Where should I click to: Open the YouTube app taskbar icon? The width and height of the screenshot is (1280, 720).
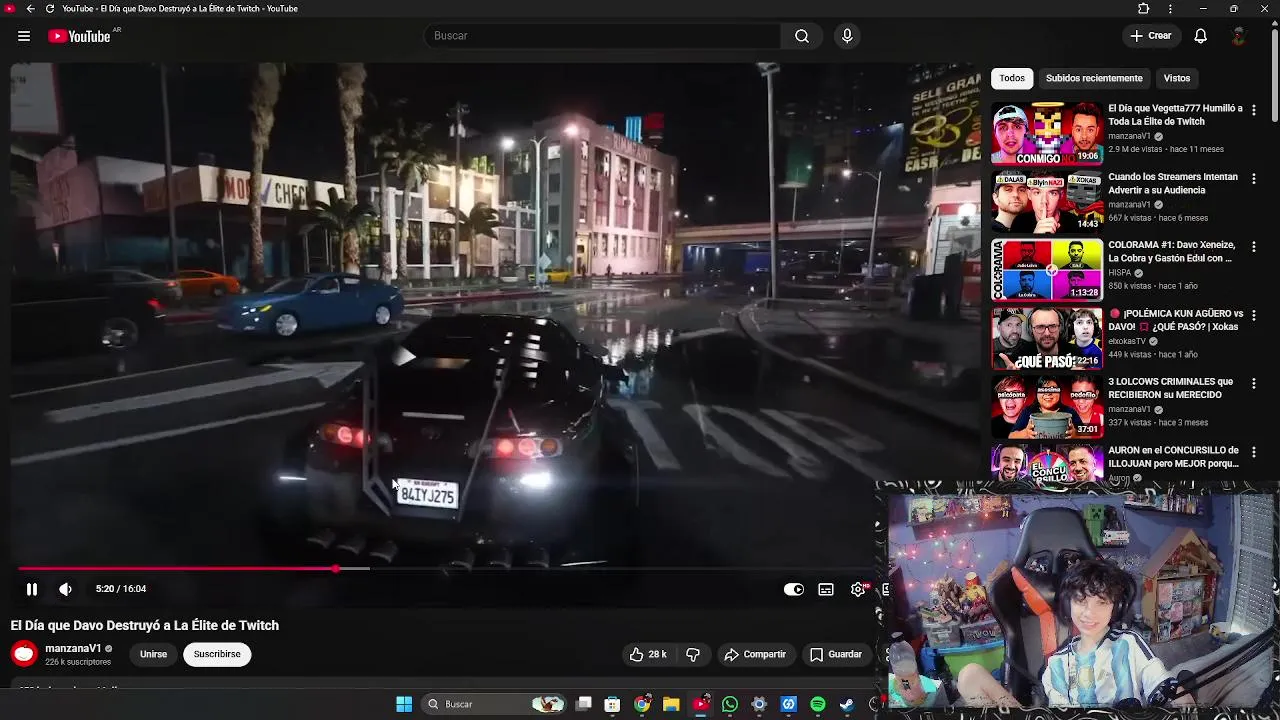tap(701, 704)
